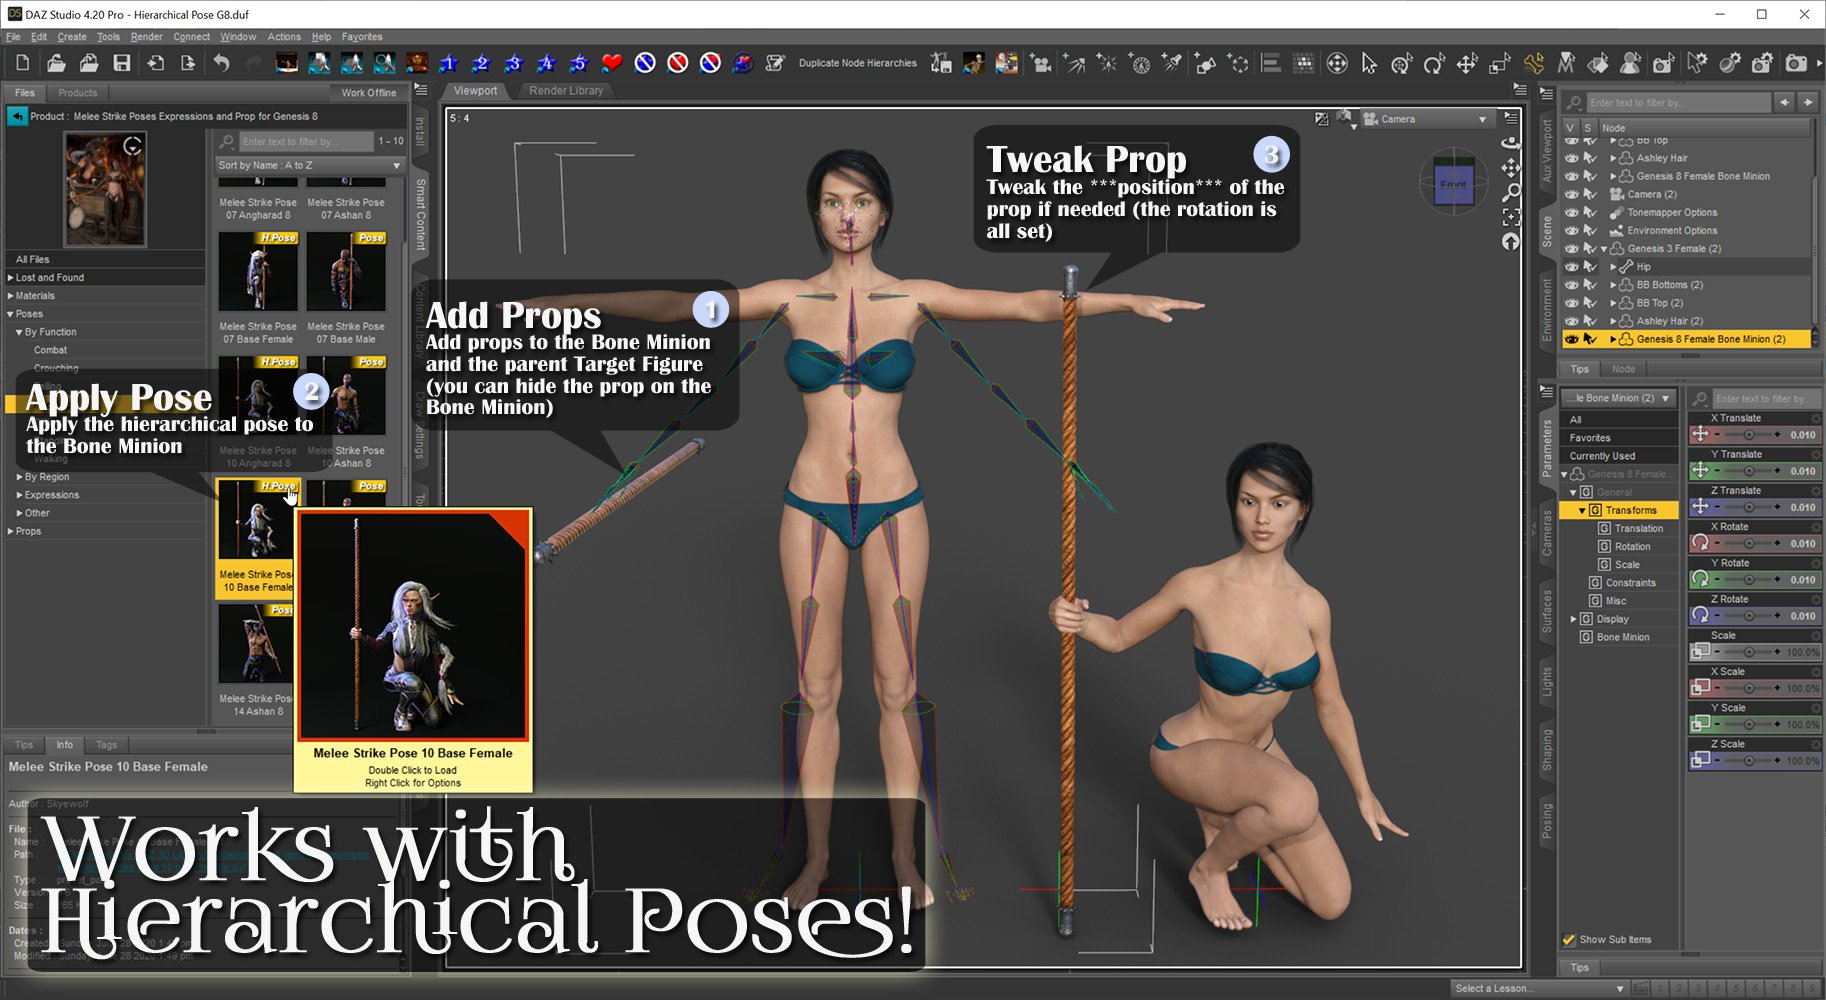This screenshot has height=1000, width=1826.
Task: Toggle visibility eye for Camera (2)
Action: 1571,194
